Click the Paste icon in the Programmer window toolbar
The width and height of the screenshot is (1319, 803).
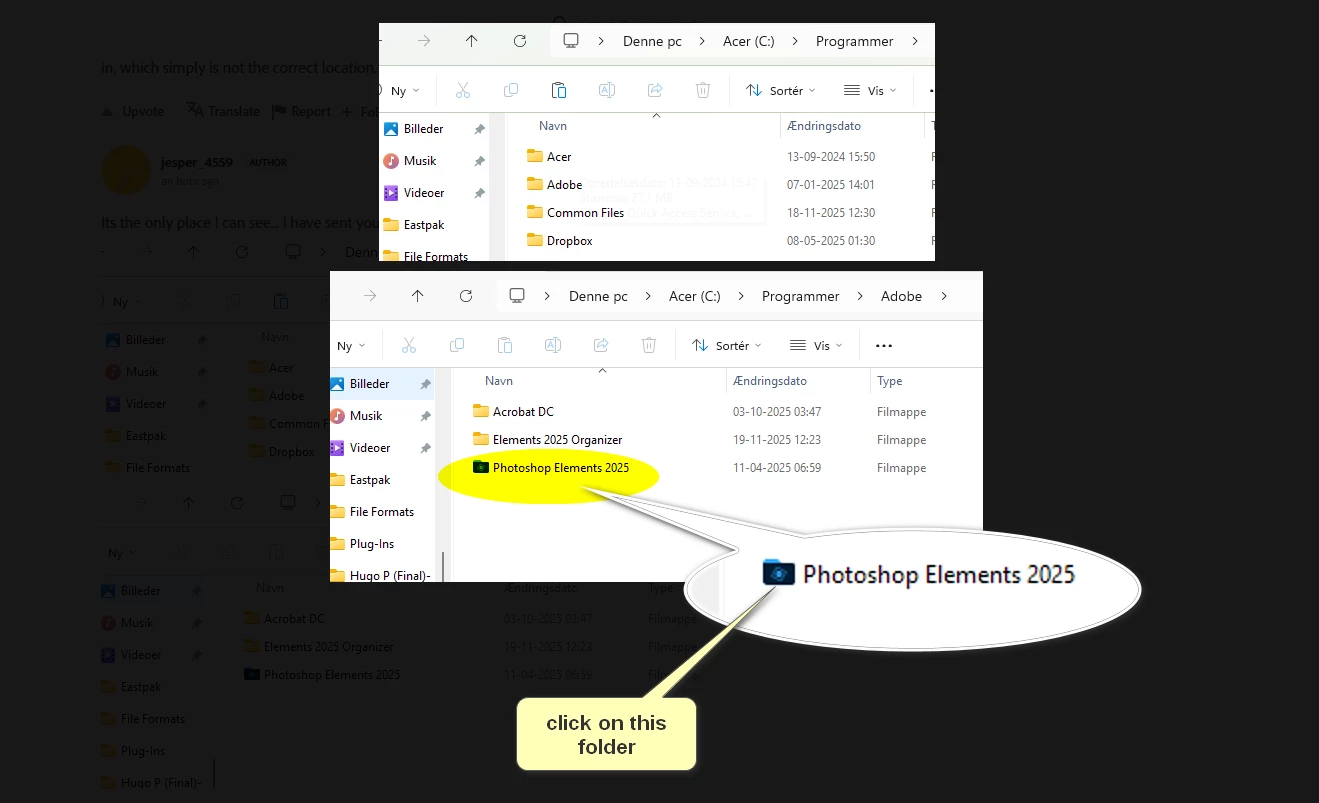point(559,90)
